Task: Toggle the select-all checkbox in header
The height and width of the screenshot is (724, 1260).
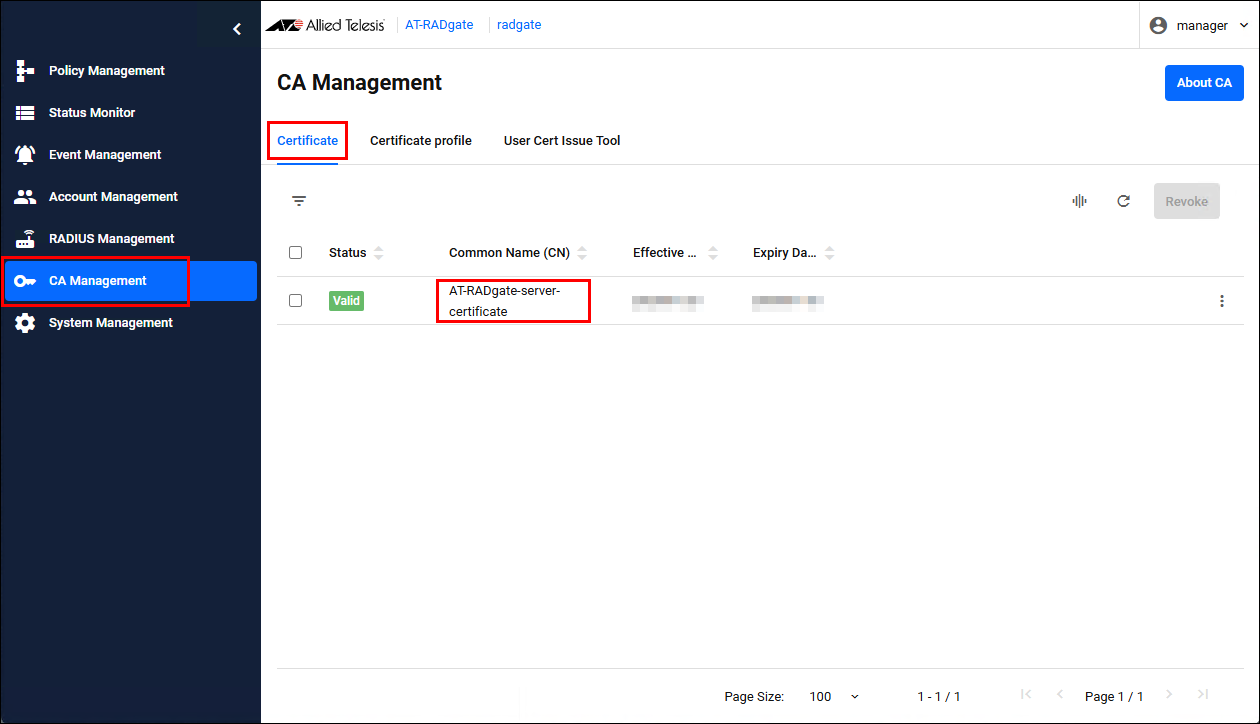Action: point(295,253)
